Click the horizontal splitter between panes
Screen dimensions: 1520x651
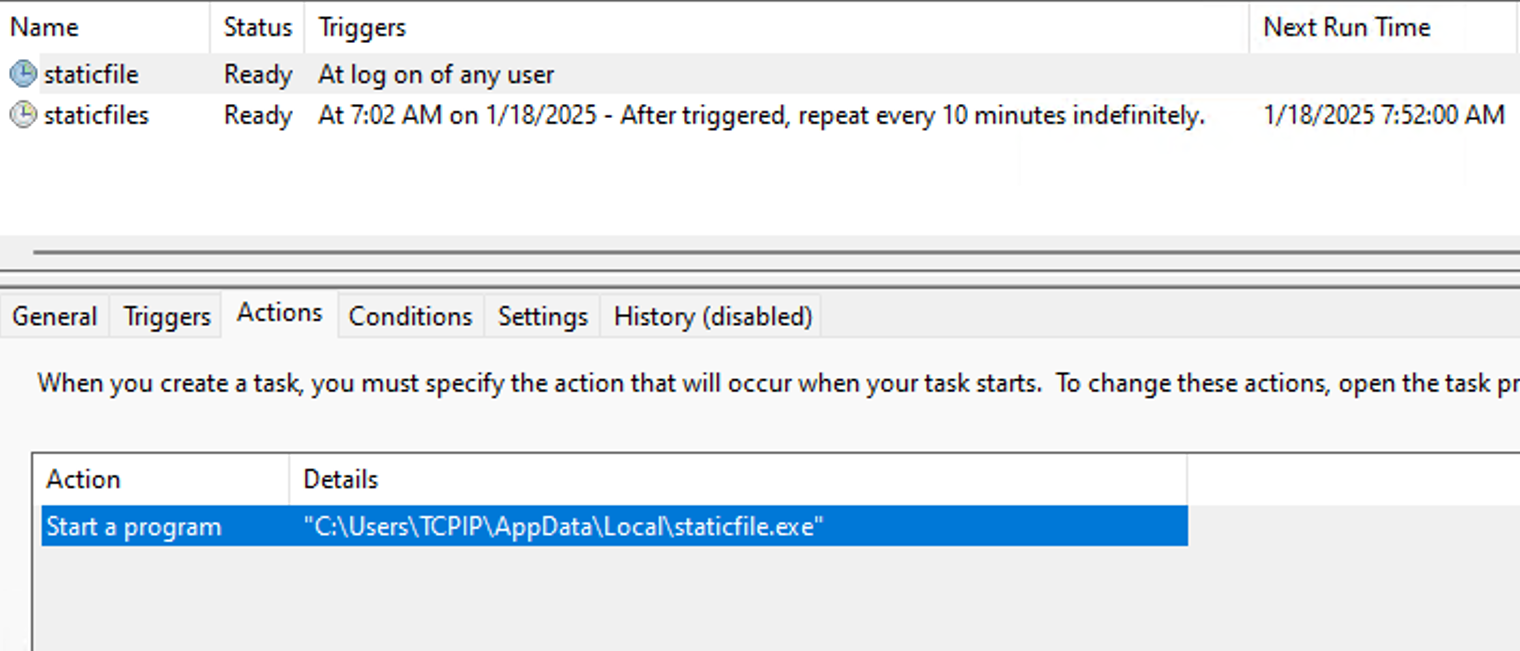tap(760, 249)
